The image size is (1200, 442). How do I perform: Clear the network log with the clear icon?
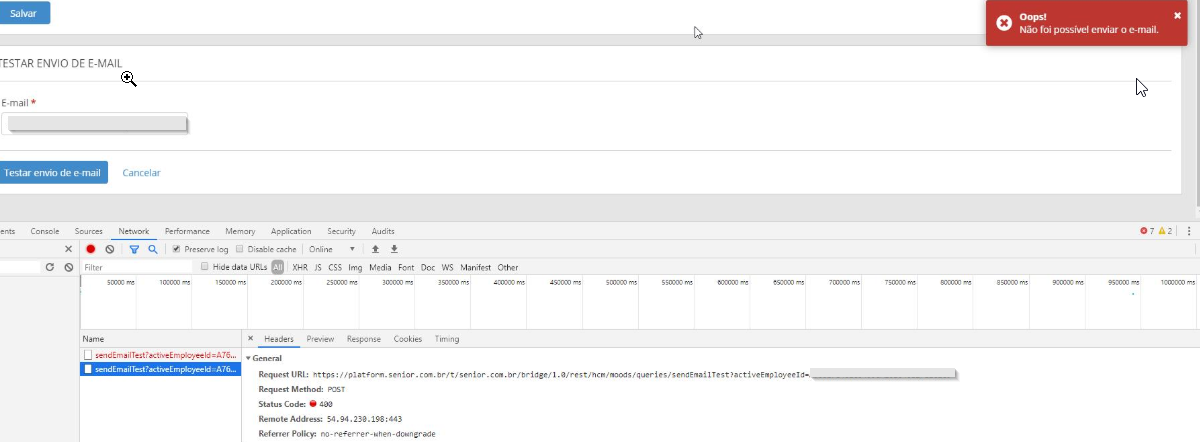(x=110, y=249)
